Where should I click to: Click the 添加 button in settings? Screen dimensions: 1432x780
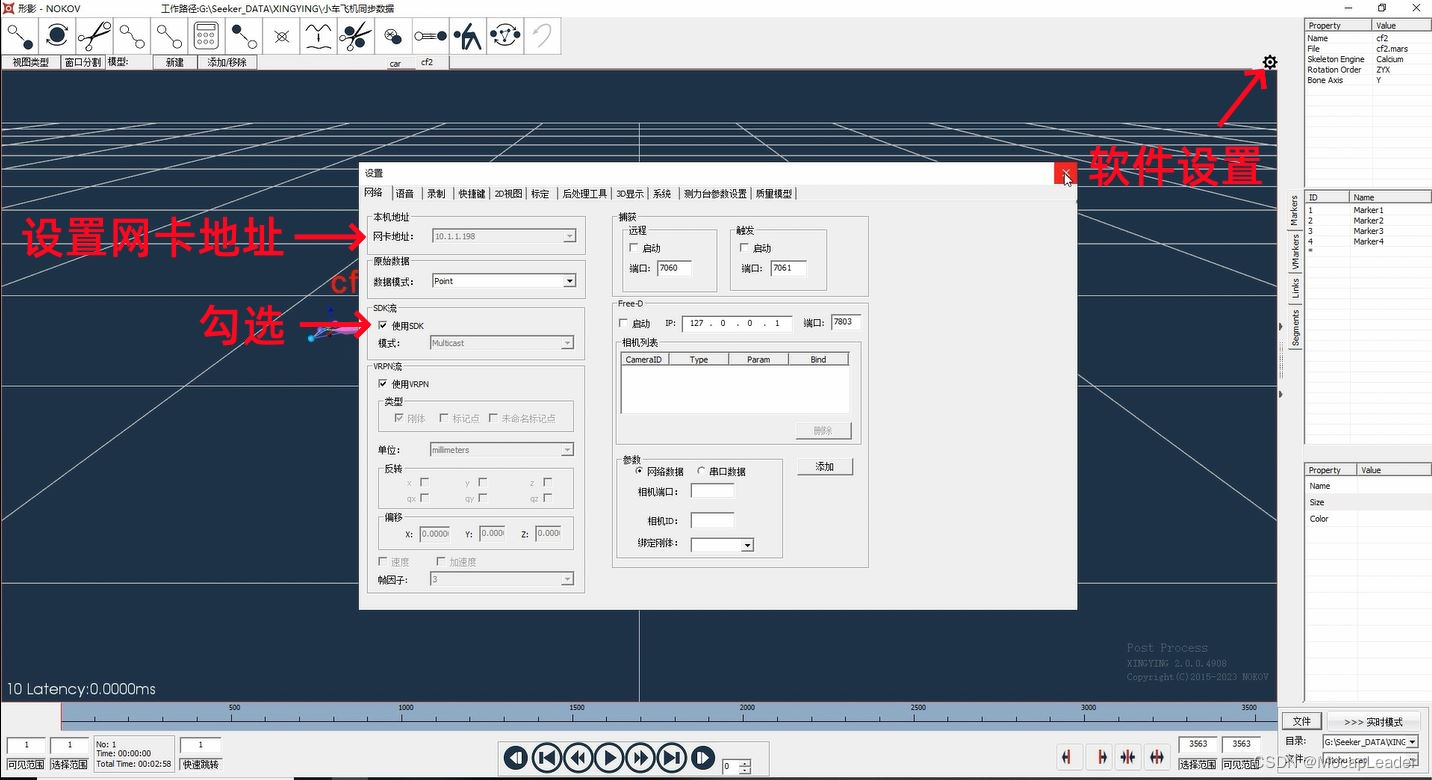[825, 467]
